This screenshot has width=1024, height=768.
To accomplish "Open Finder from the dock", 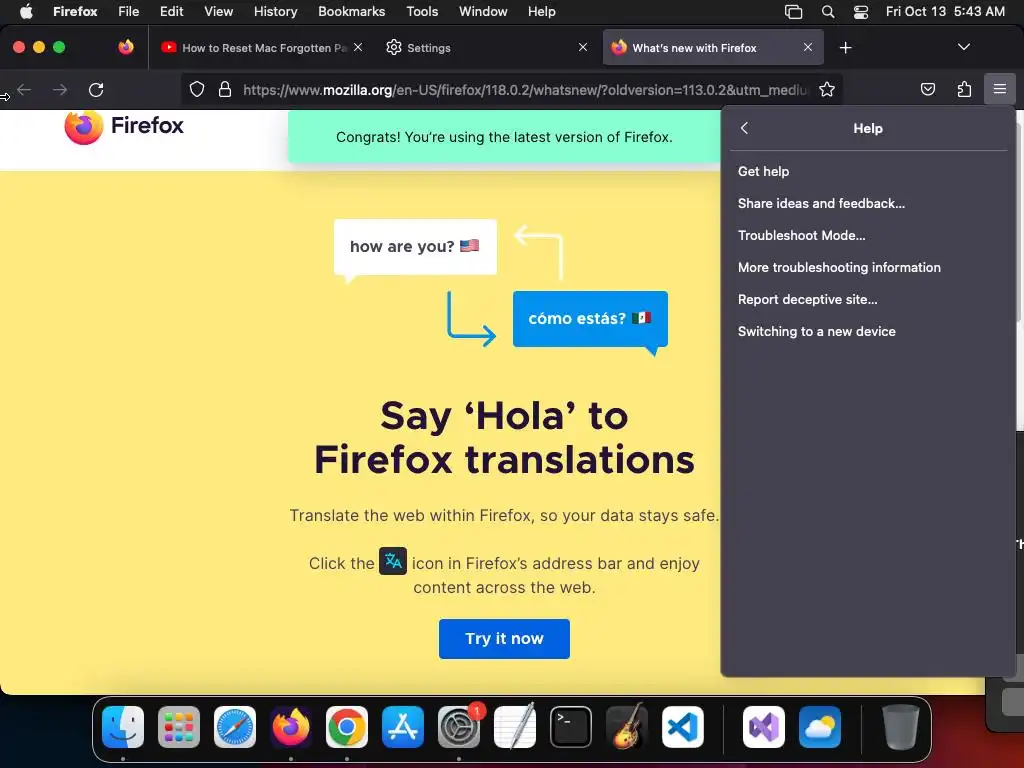I will tap(123, 727).
